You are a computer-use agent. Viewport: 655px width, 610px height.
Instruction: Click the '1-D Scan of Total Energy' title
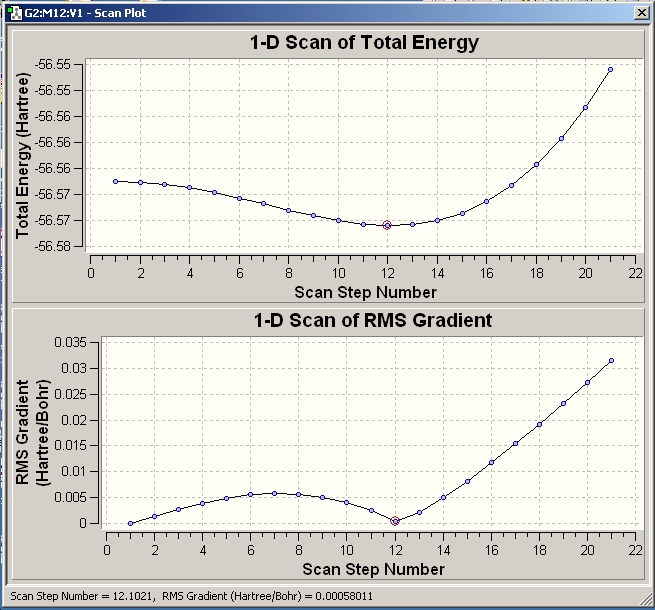[x=364, y=42]
